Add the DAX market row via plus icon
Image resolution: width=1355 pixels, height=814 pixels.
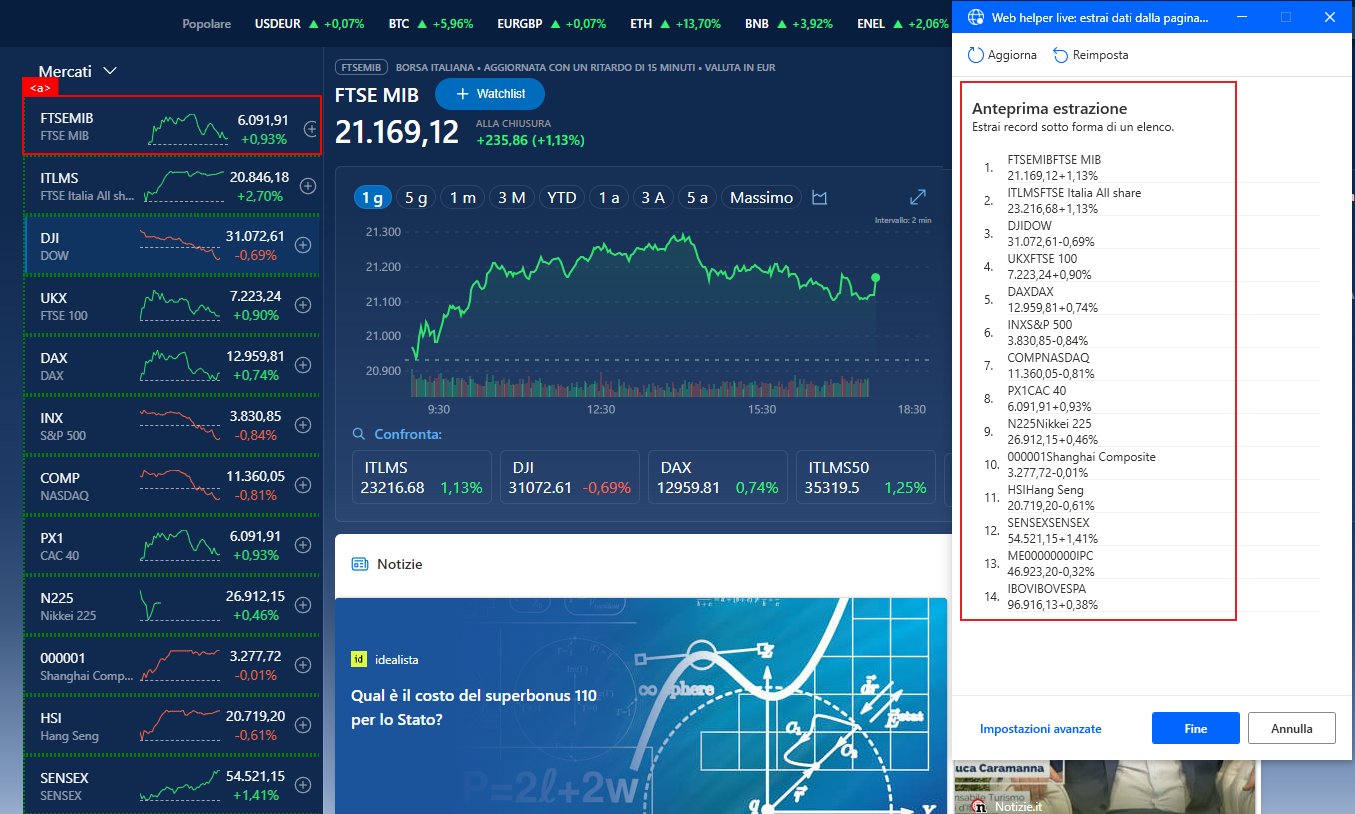(304, 365)
